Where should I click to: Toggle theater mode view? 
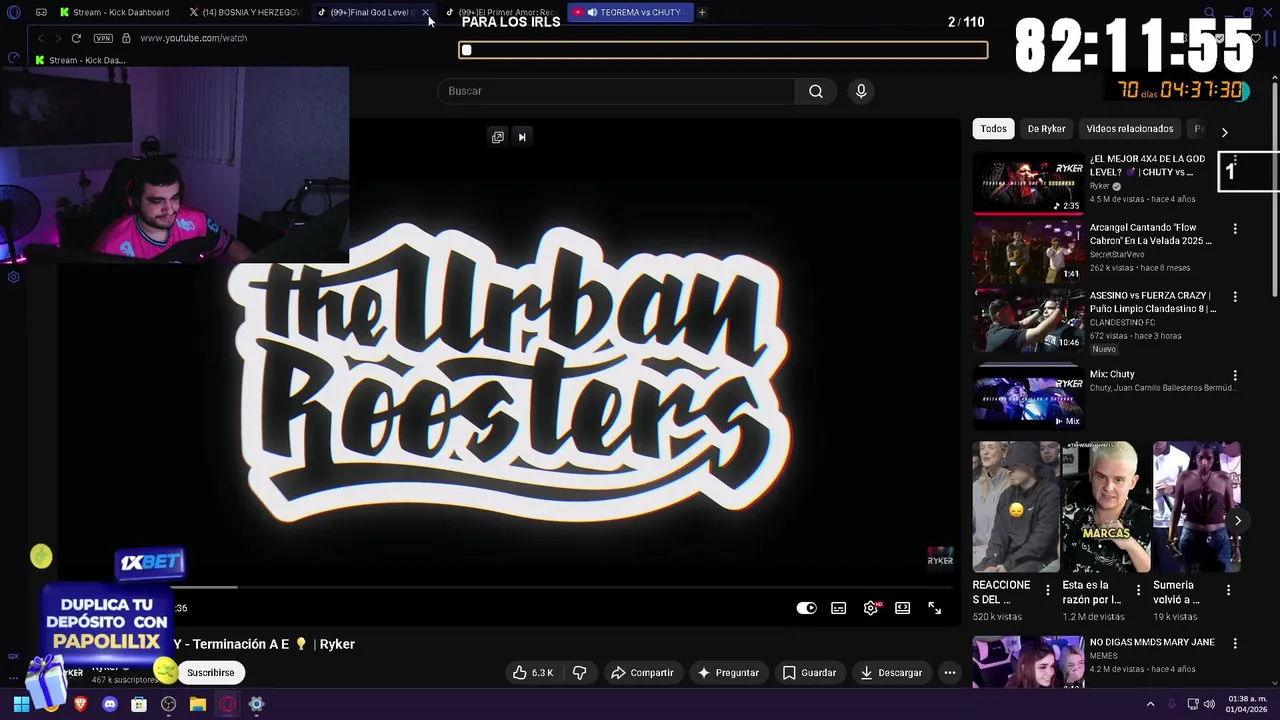click(x=903, y=608)
